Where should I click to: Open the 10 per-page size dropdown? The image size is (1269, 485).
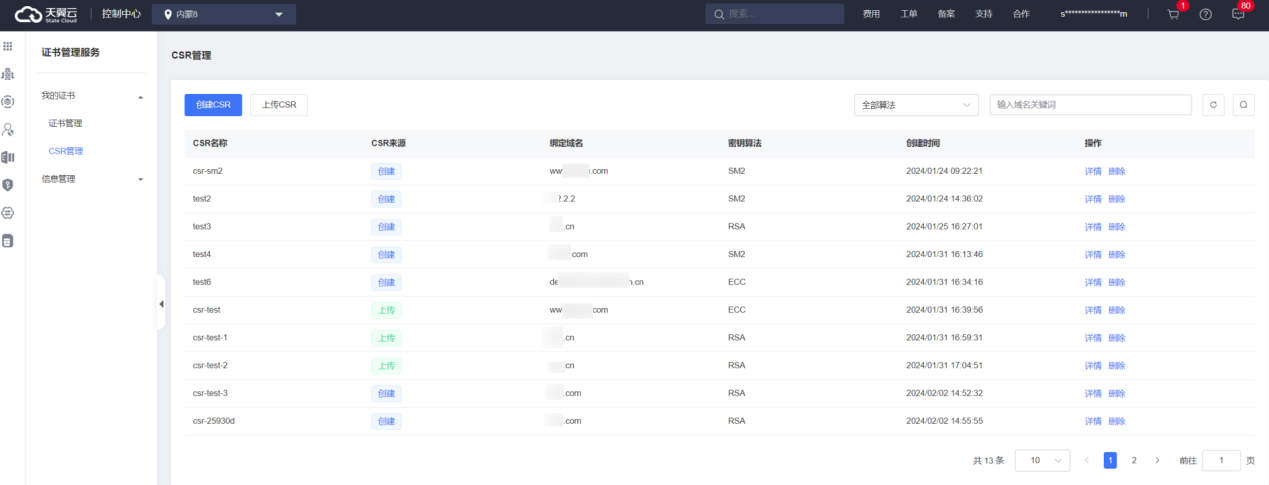[1042, 460]
